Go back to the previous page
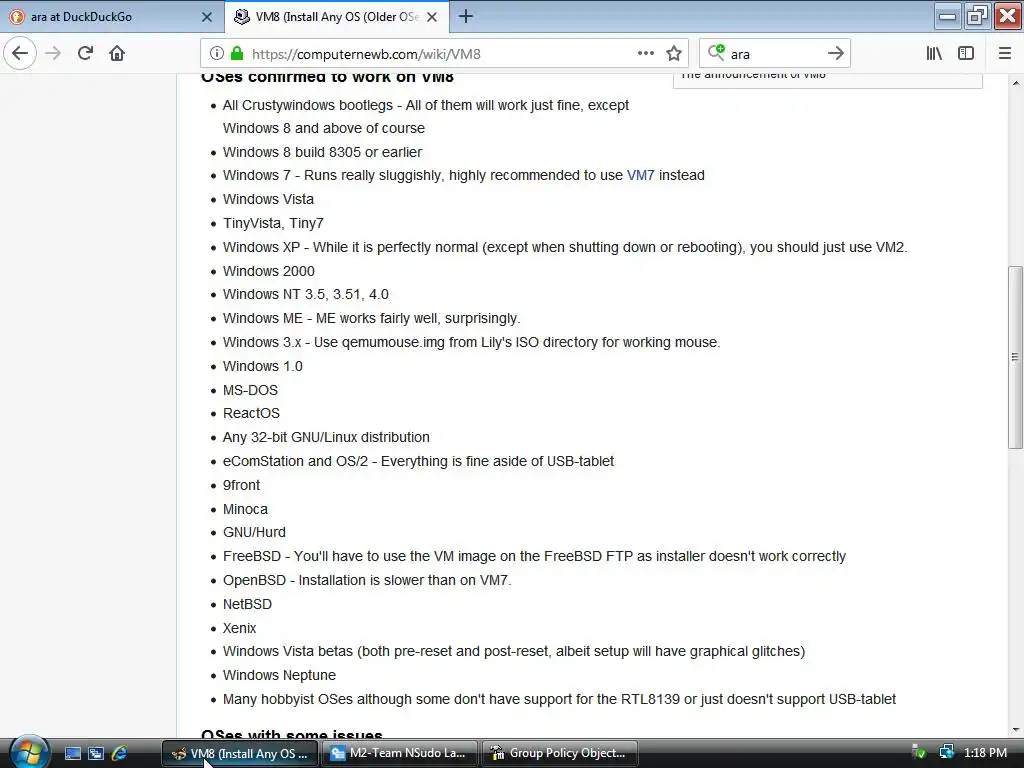Viewport: 1024px width, 768px height. tap(20, 54)
